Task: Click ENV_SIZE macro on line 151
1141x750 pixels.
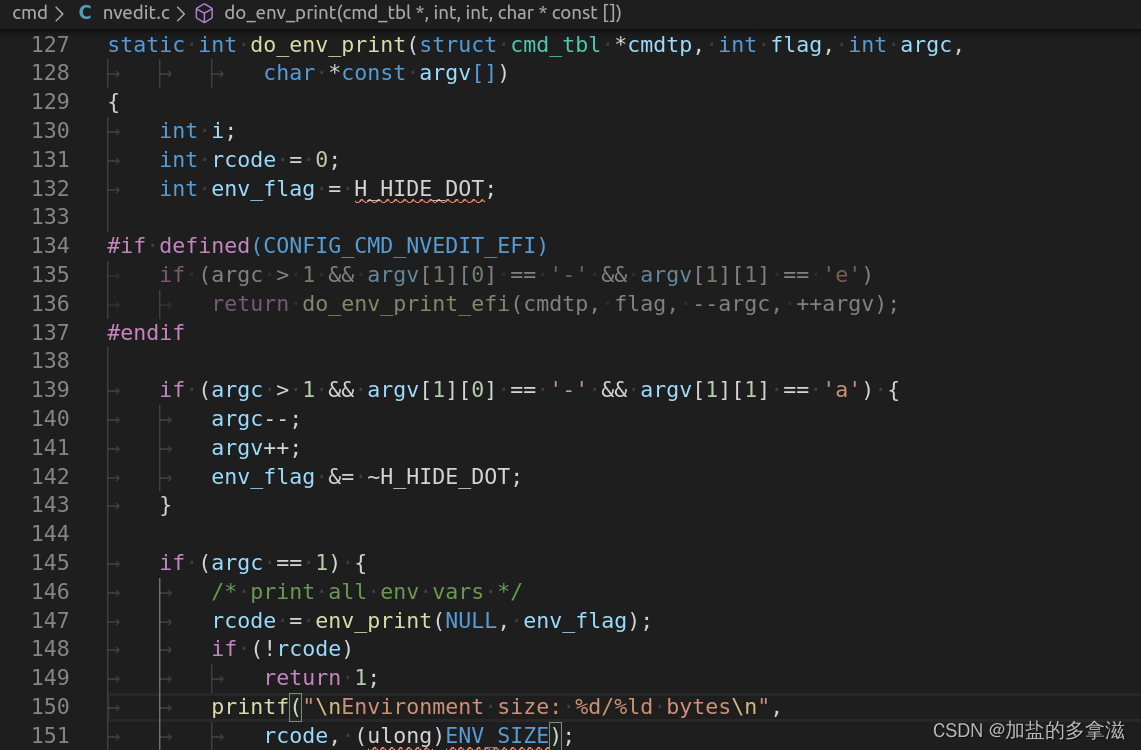Action: (x=497, y=736)
